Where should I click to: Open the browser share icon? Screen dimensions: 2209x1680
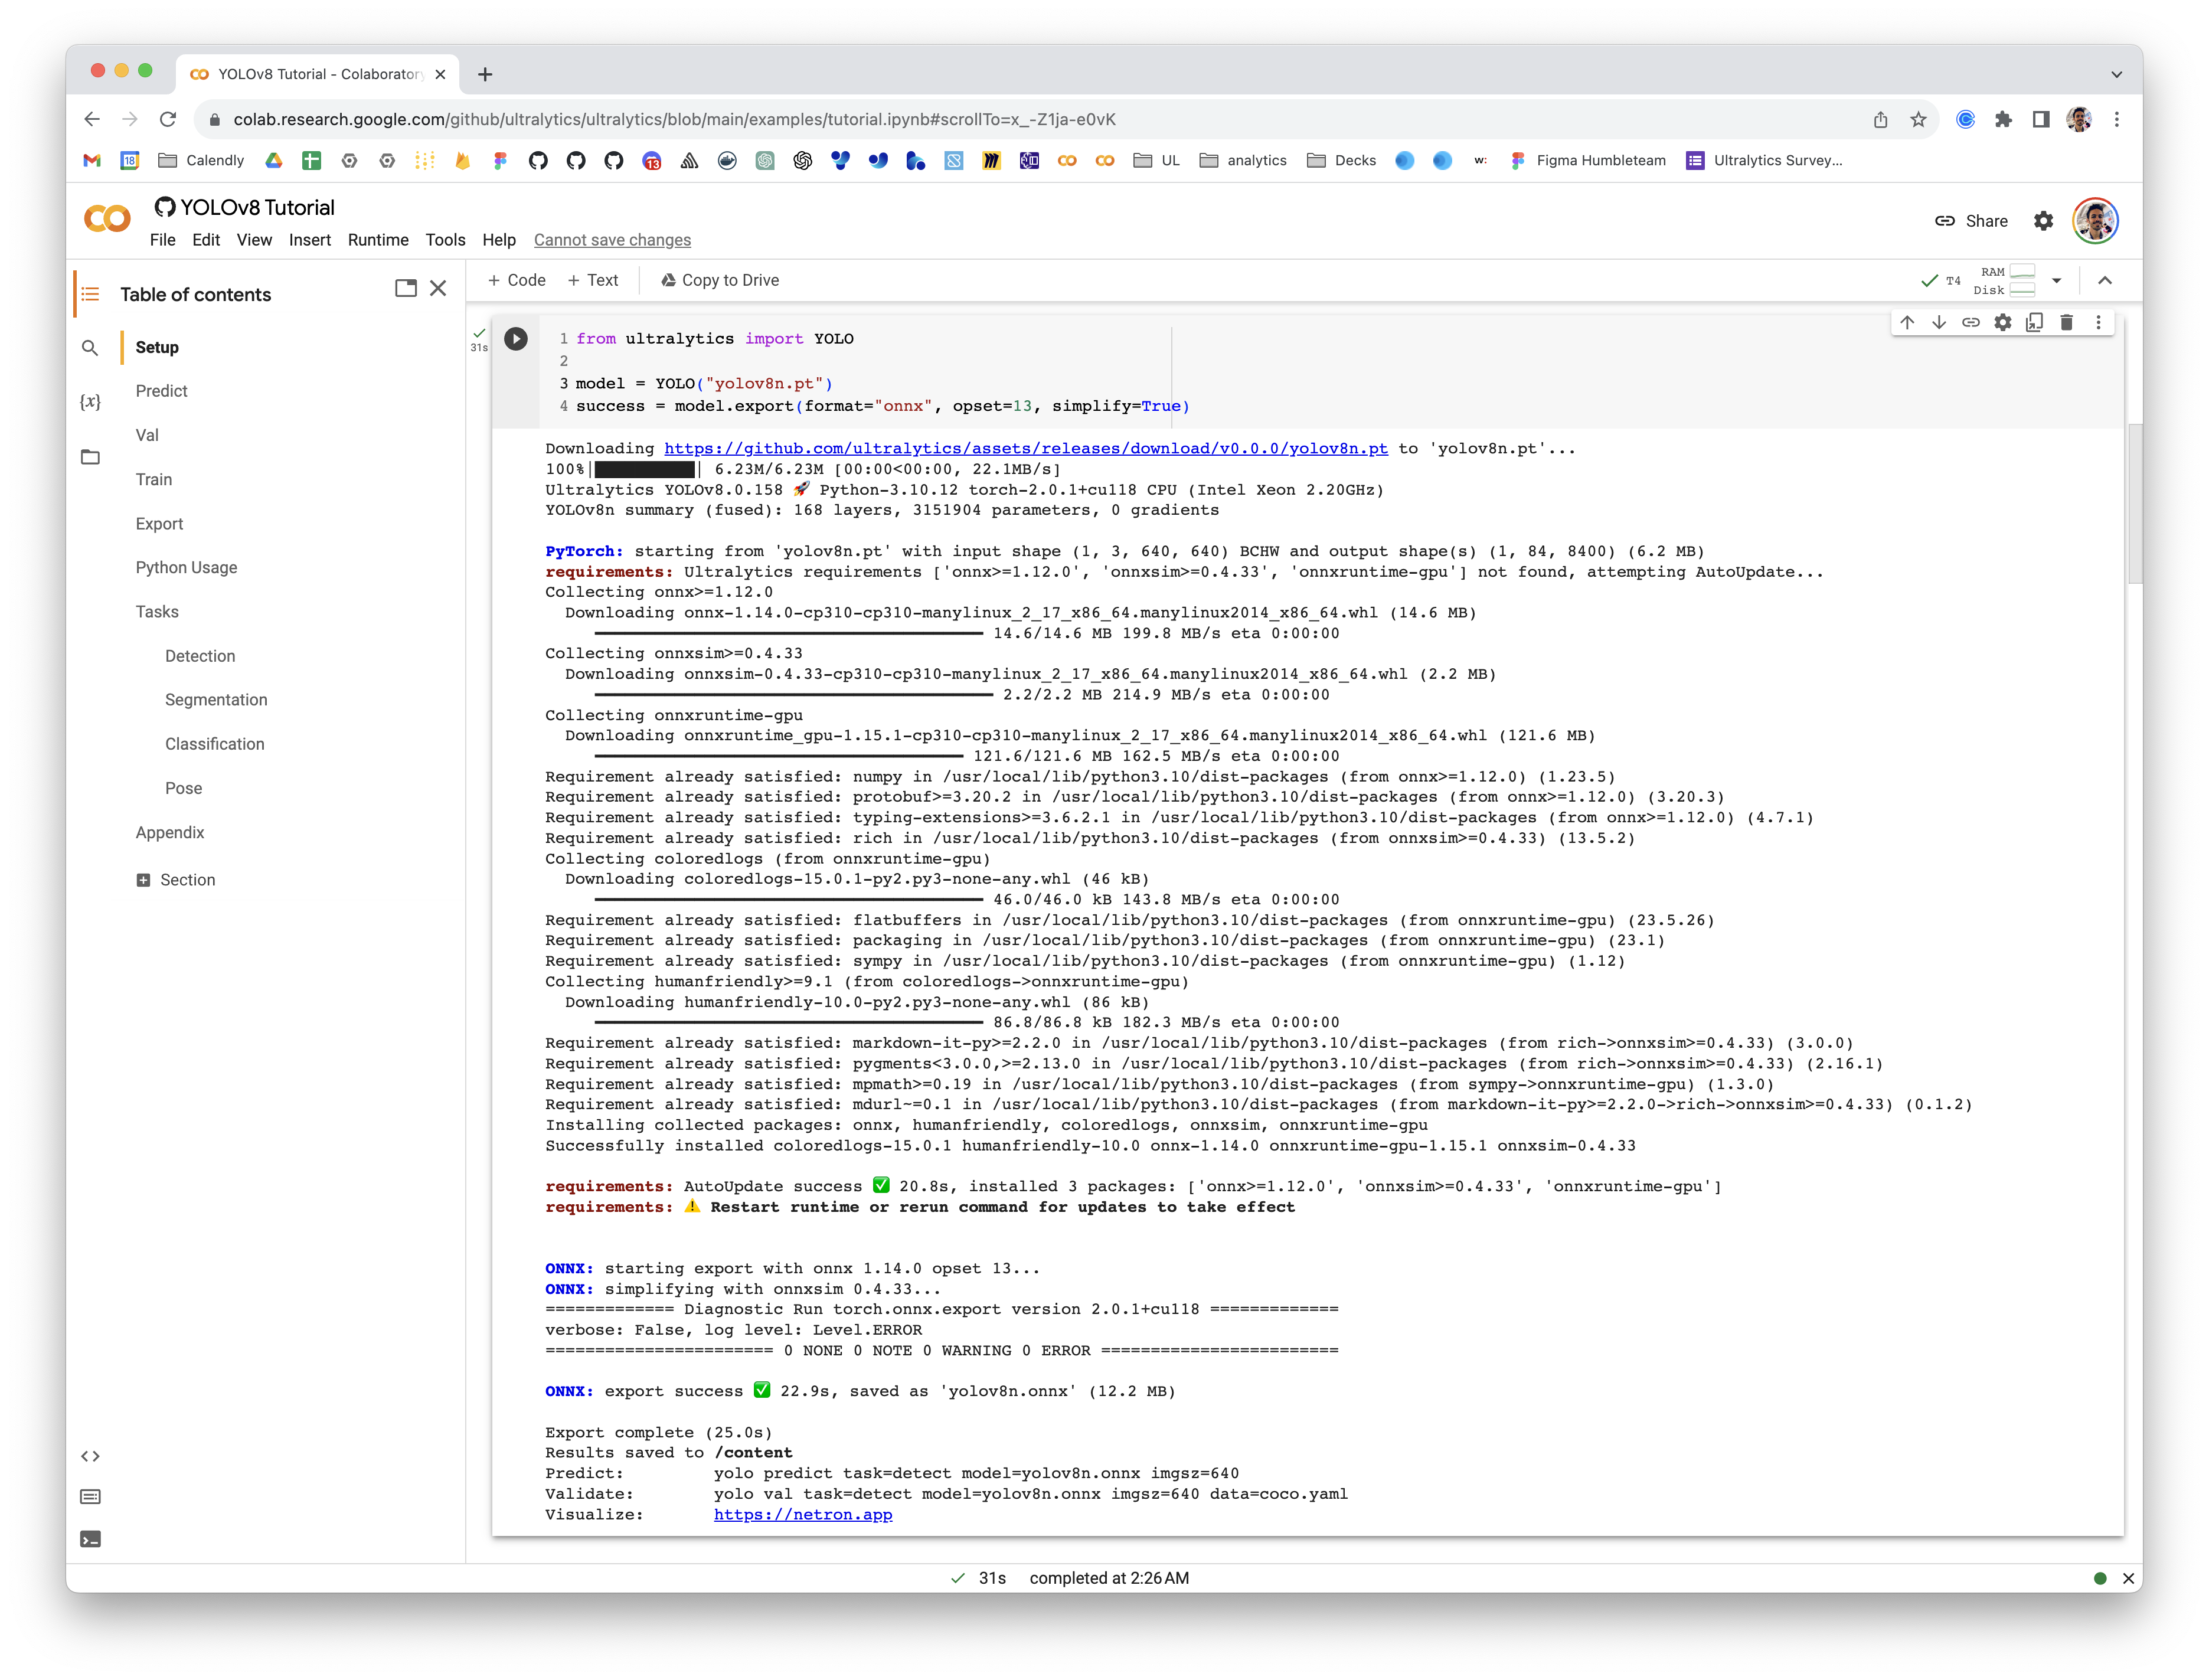(1880, 120)
